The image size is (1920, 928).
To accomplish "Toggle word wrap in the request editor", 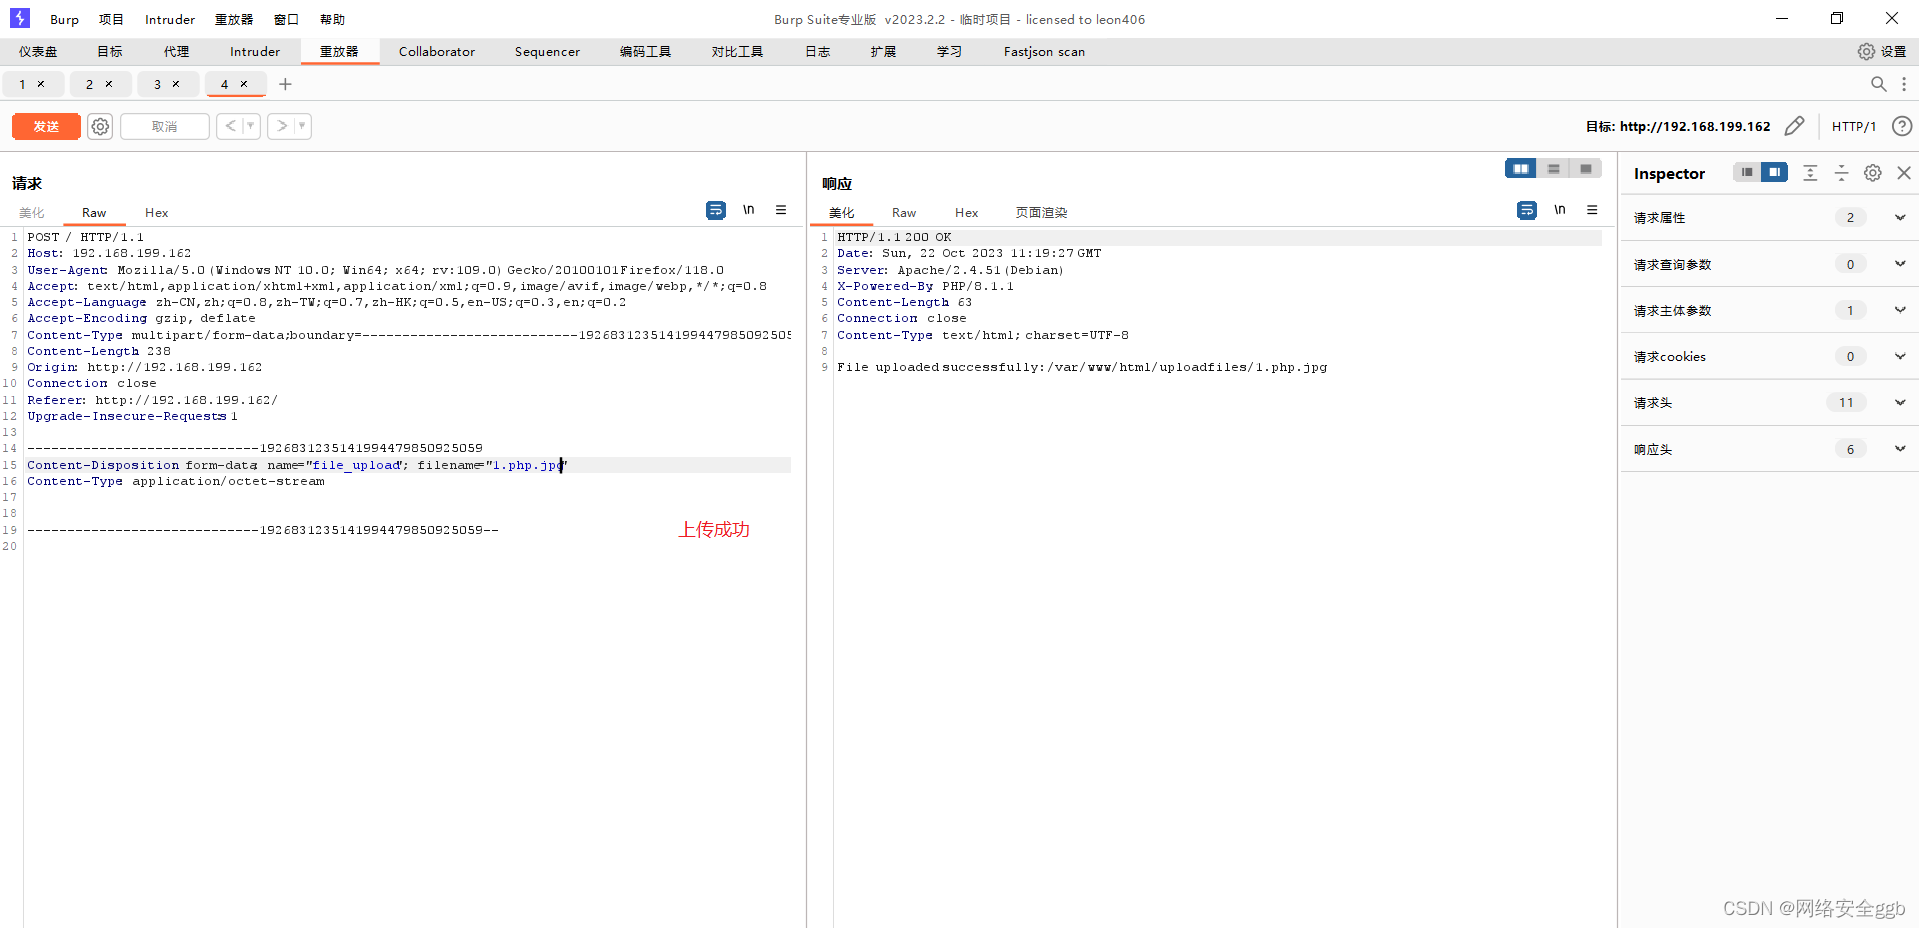I will point(716,210).
